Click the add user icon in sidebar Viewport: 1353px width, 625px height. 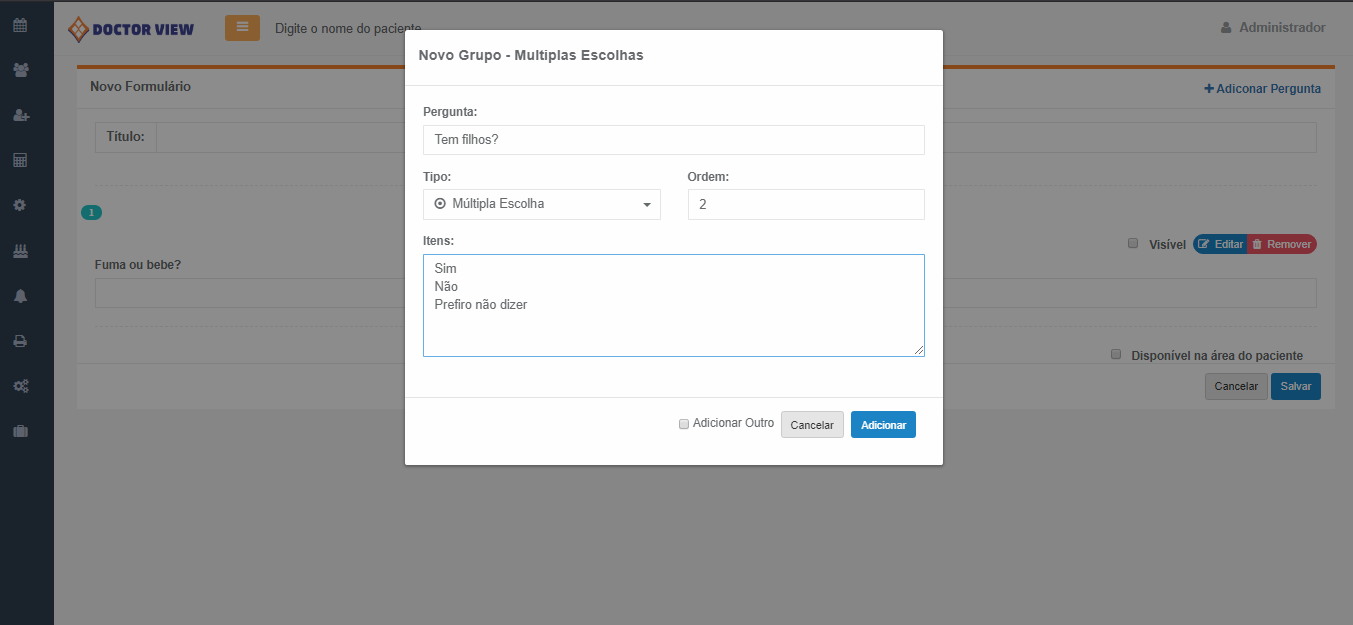(x=20, y=115)
